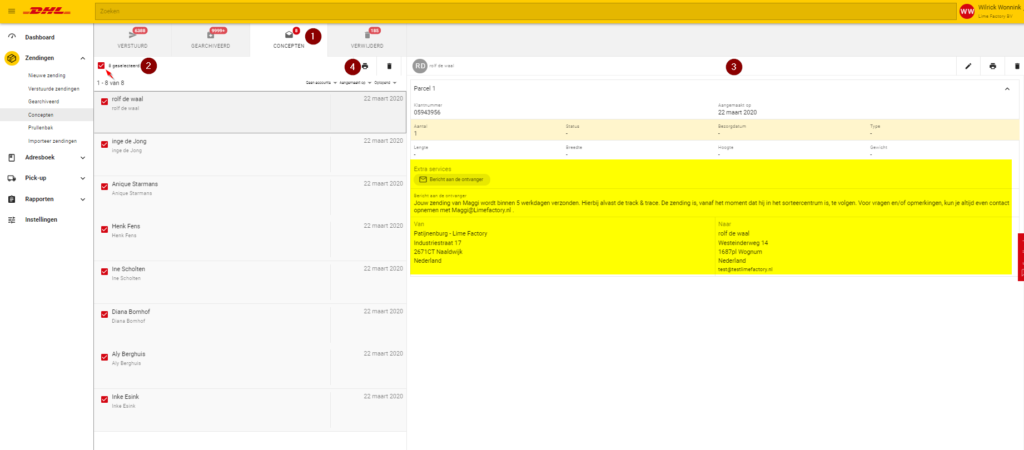Image resolution: width=1024 pixels, height=450 pixels.
Task: Uncheck the inge de Jong shipment
Action: coord(105,144)
